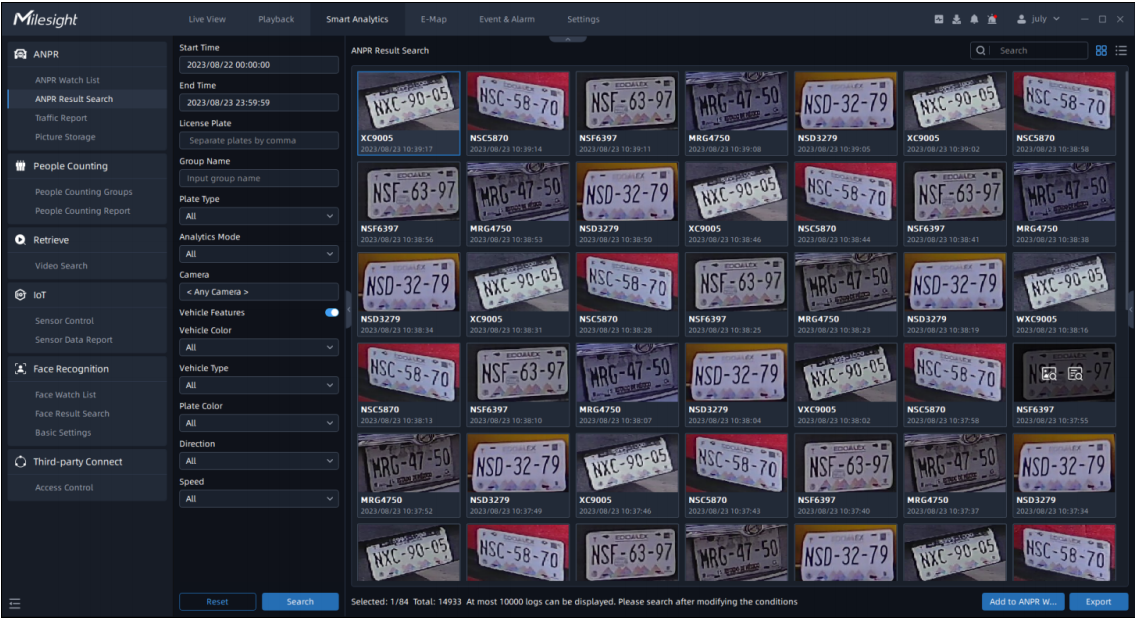The image size is (1135, 619).
Task: Open the alarm siren icon with red dot
Action: pos(992,20)
